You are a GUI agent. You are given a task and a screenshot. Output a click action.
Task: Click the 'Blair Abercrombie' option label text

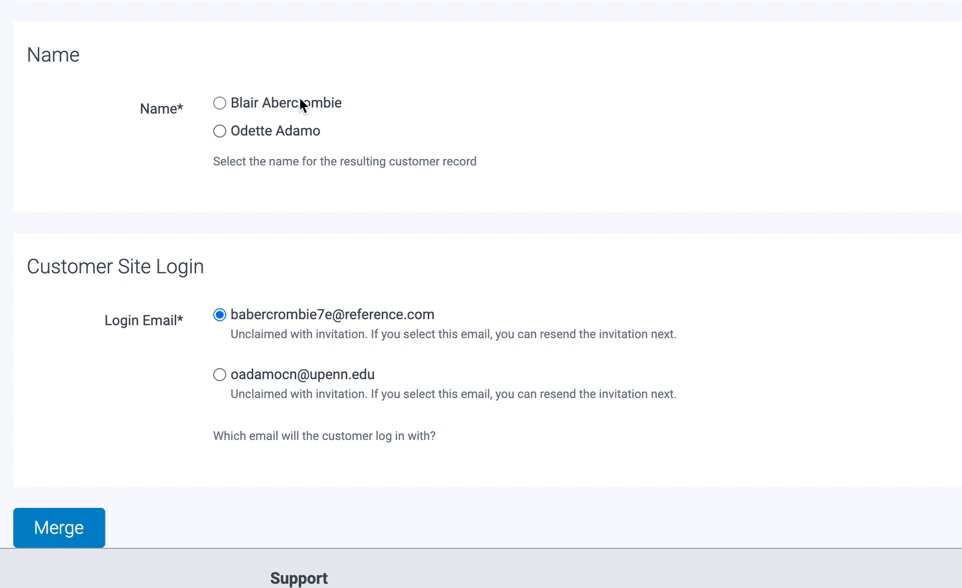click(286, 103)
